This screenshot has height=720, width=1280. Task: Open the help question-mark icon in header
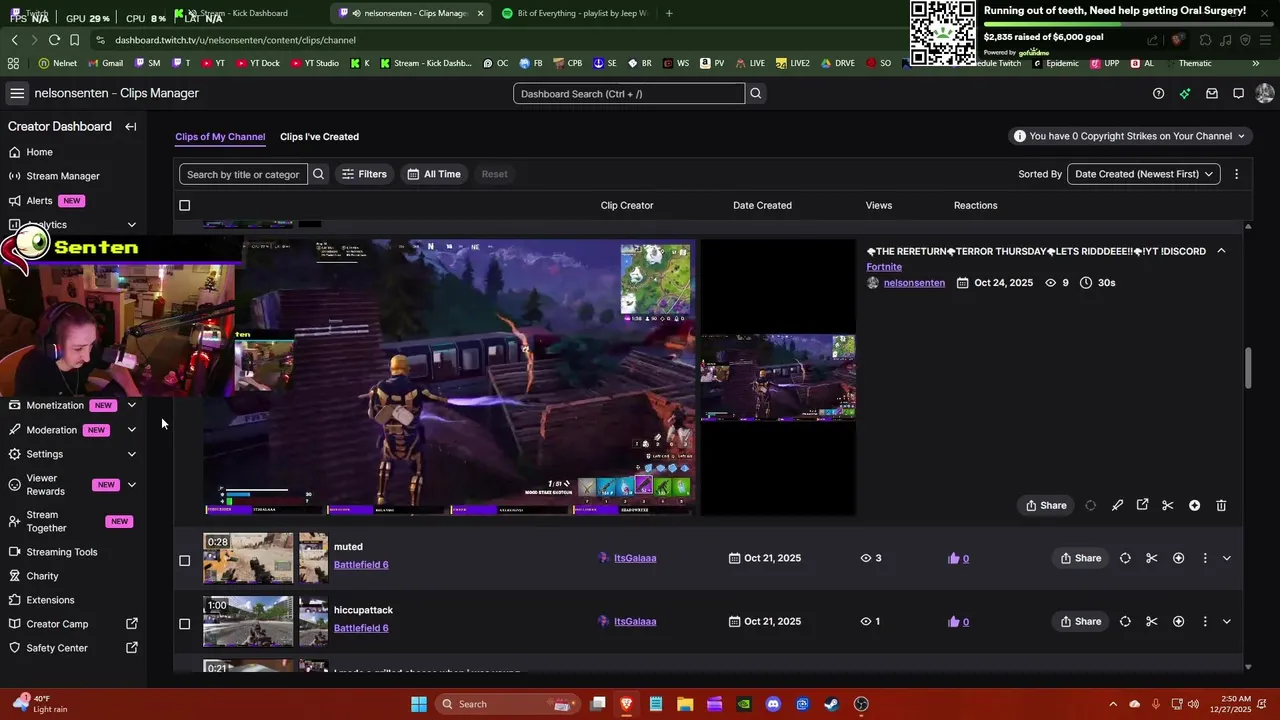coord(1158,93)
